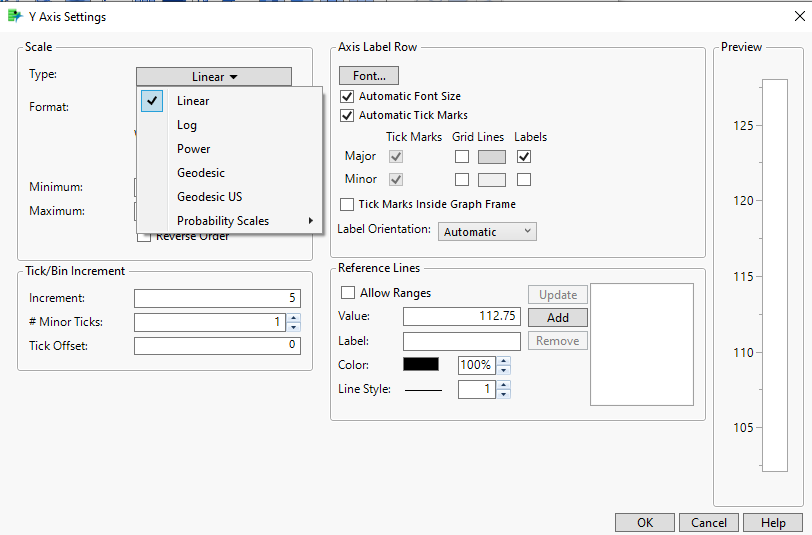
Task: Open the Font... dialog button
Action: point(369,76)
